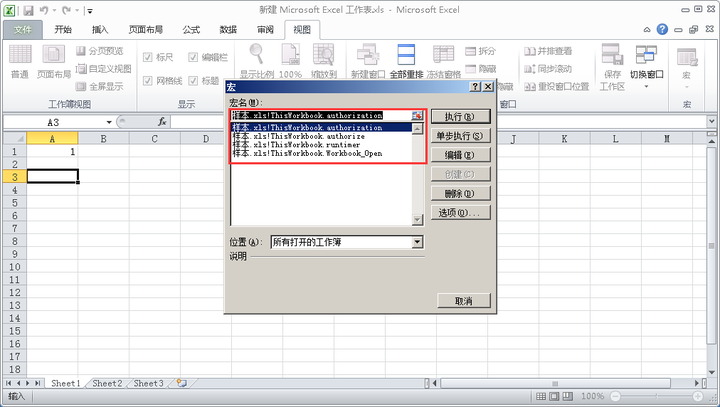720x407 pixels.
Task: Expand the quick access toolbar customize arrow
Action: [x=90, y=11]
